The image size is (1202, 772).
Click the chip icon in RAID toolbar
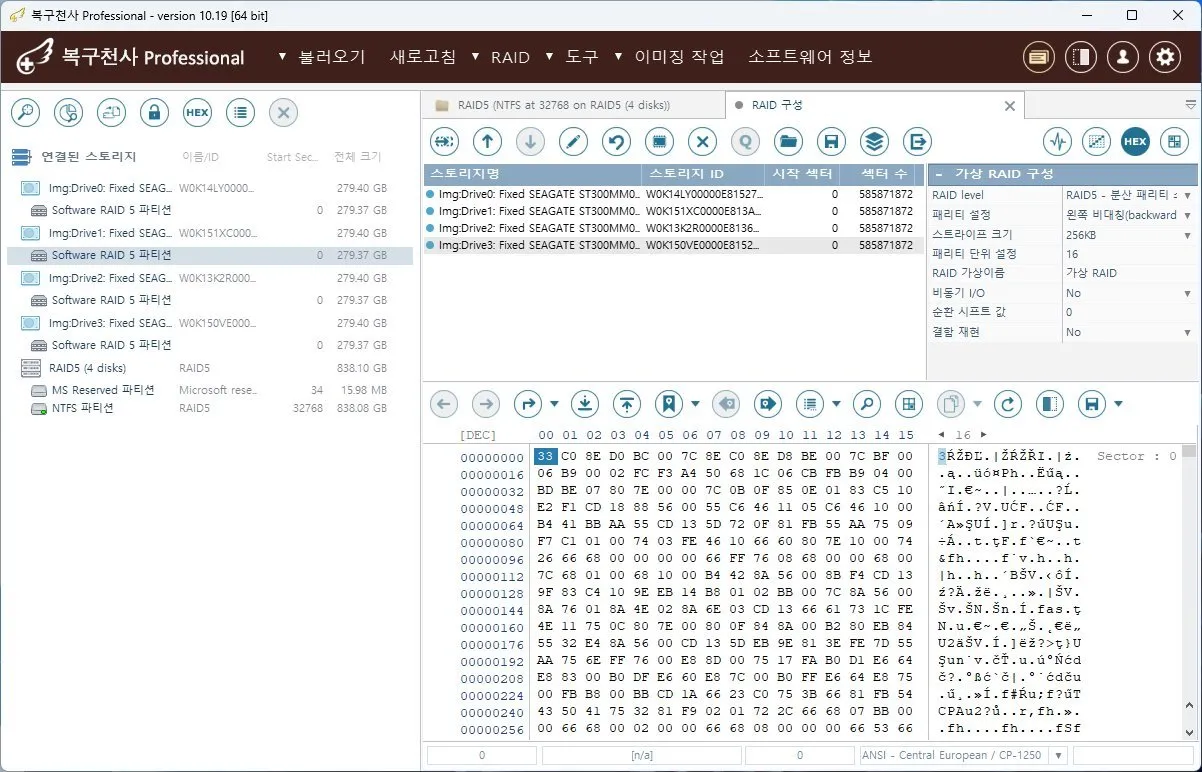[x=659, y=142]
